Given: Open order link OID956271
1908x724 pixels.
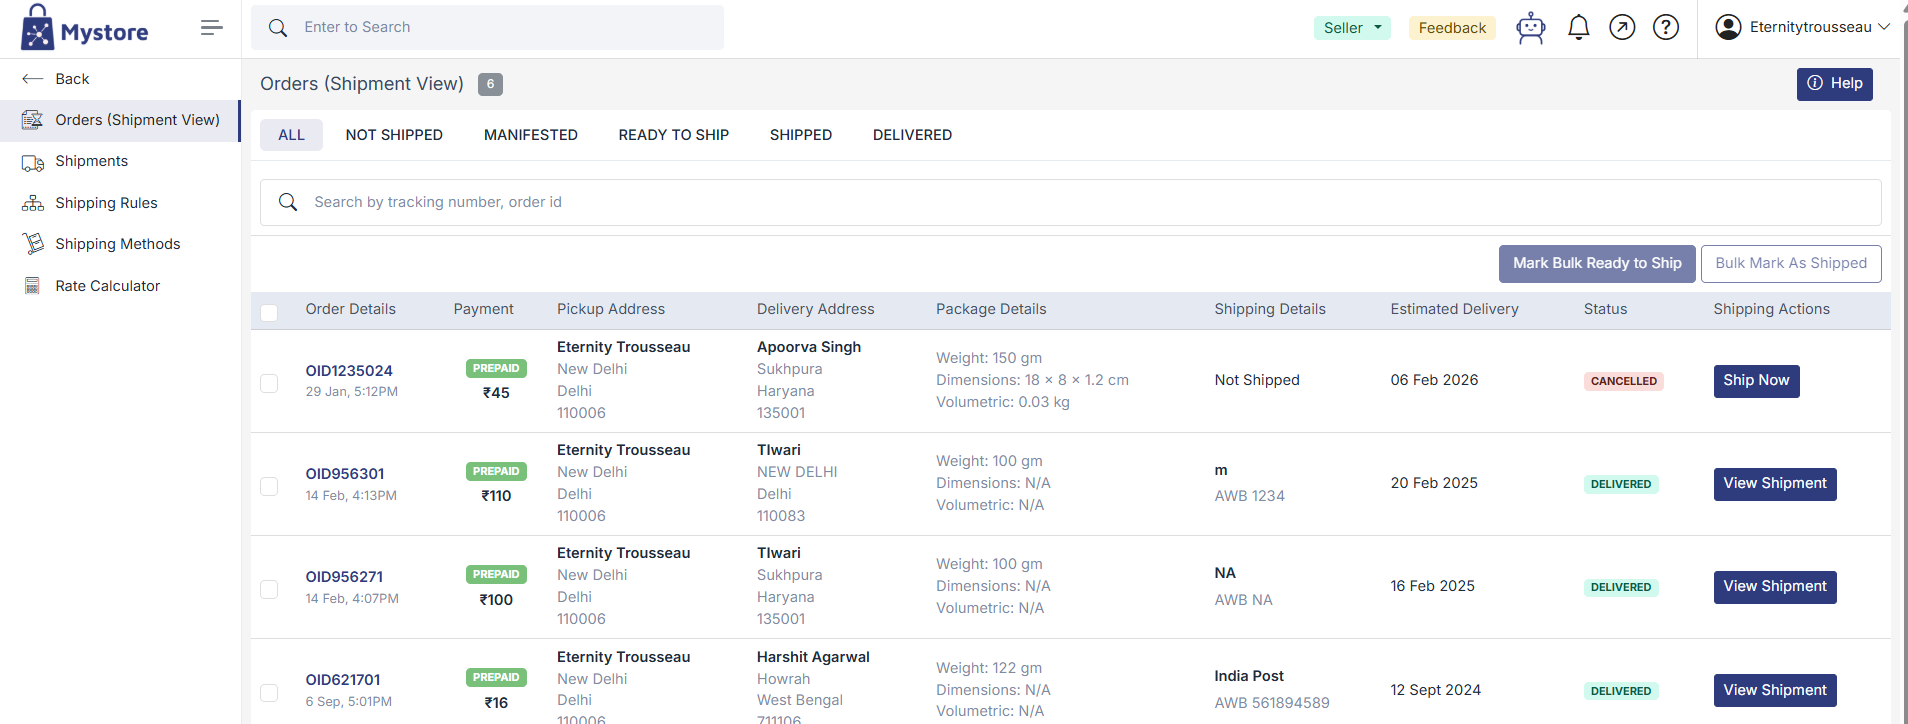Looking at the screenshot, I should [344, 577].
